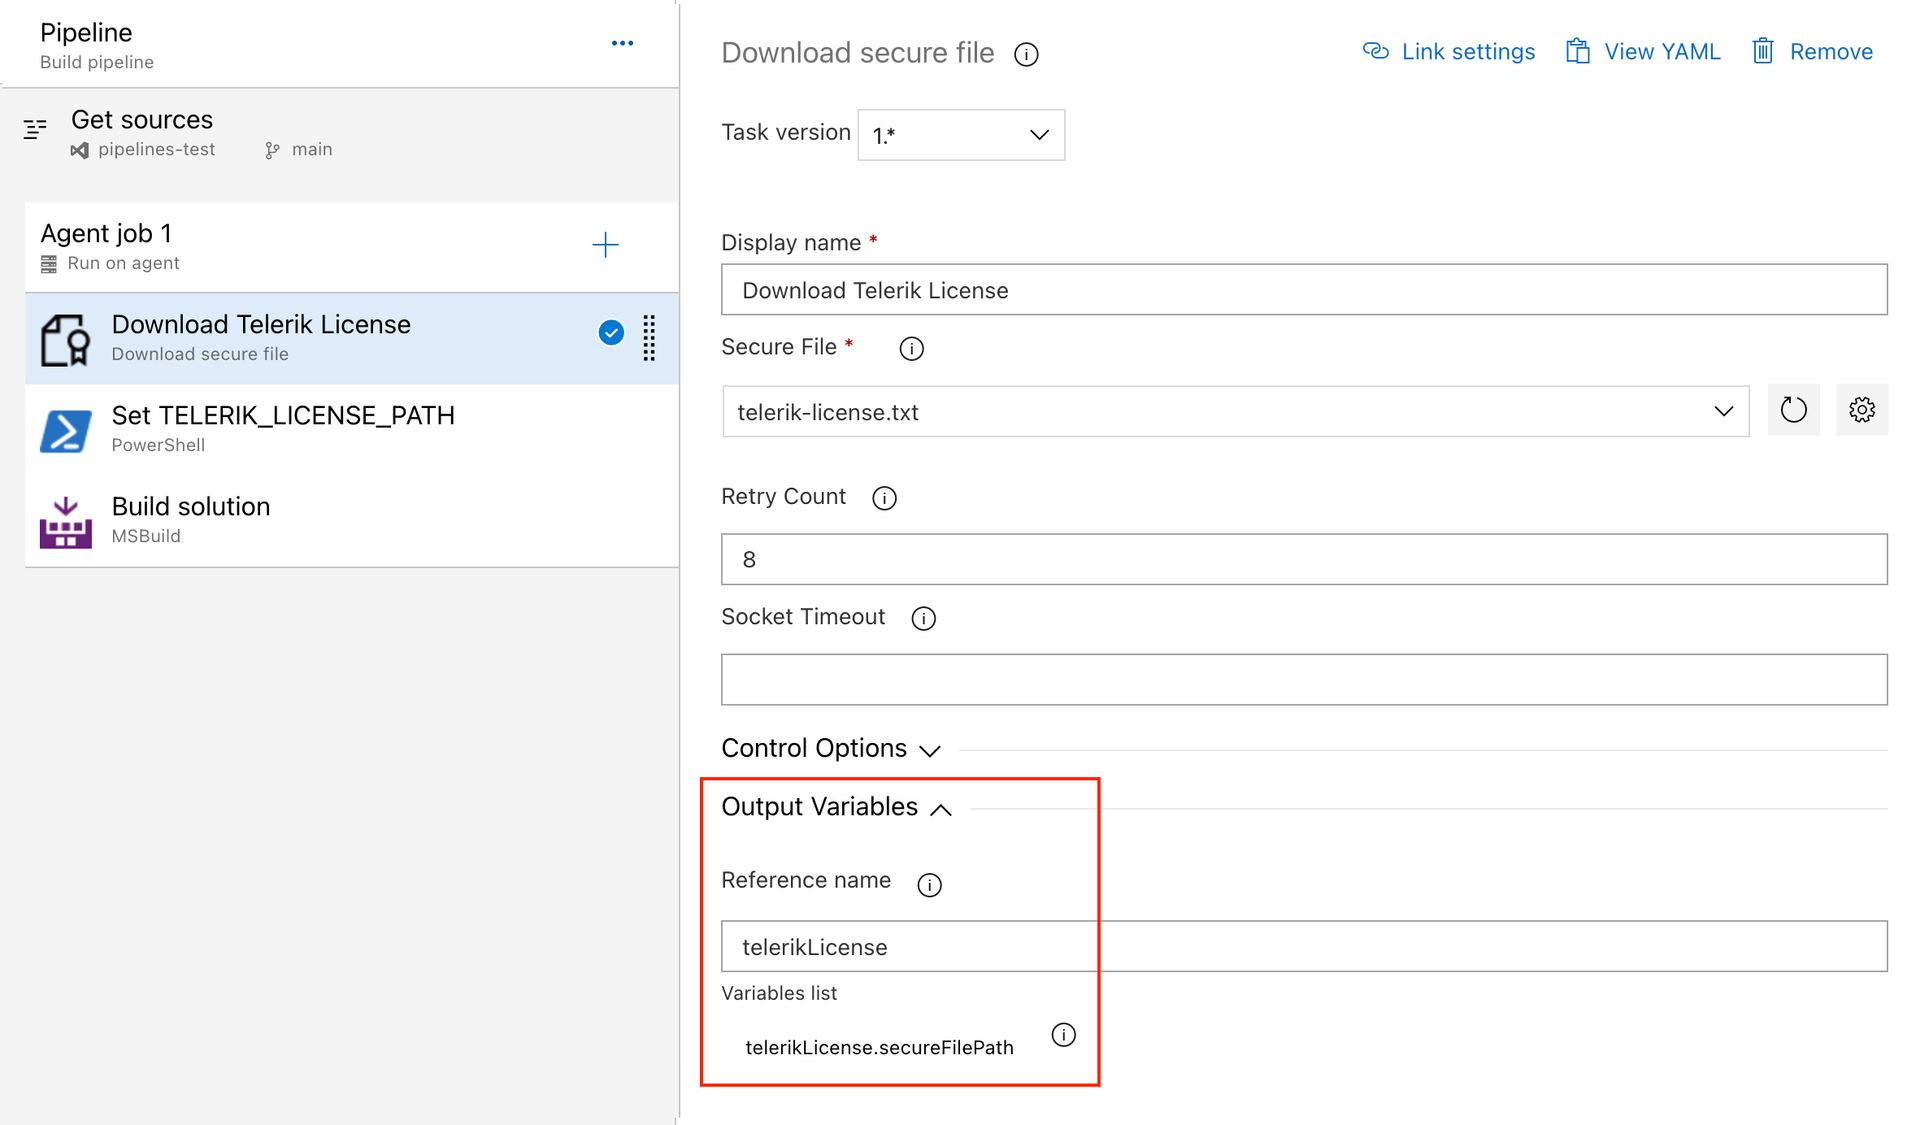Click the info icon next to telerikLicense.secureFilePath
Screen dimensions: 1920x1125
pos(1063,1035)
